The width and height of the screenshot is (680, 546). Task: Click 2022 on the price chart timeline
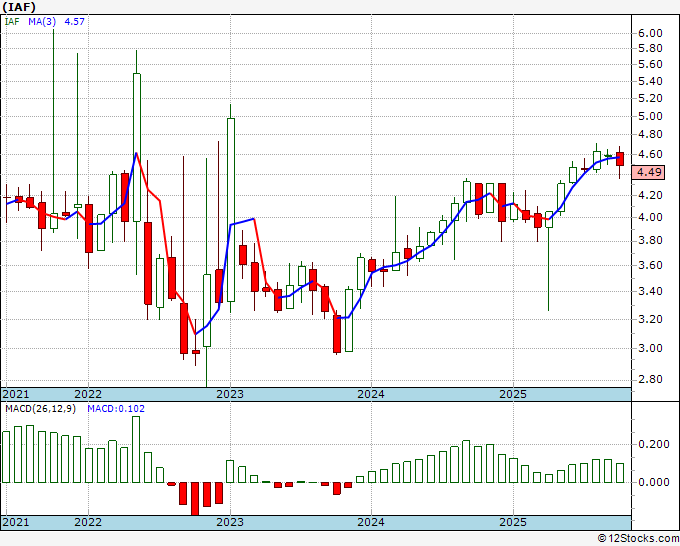pos(88,394)
